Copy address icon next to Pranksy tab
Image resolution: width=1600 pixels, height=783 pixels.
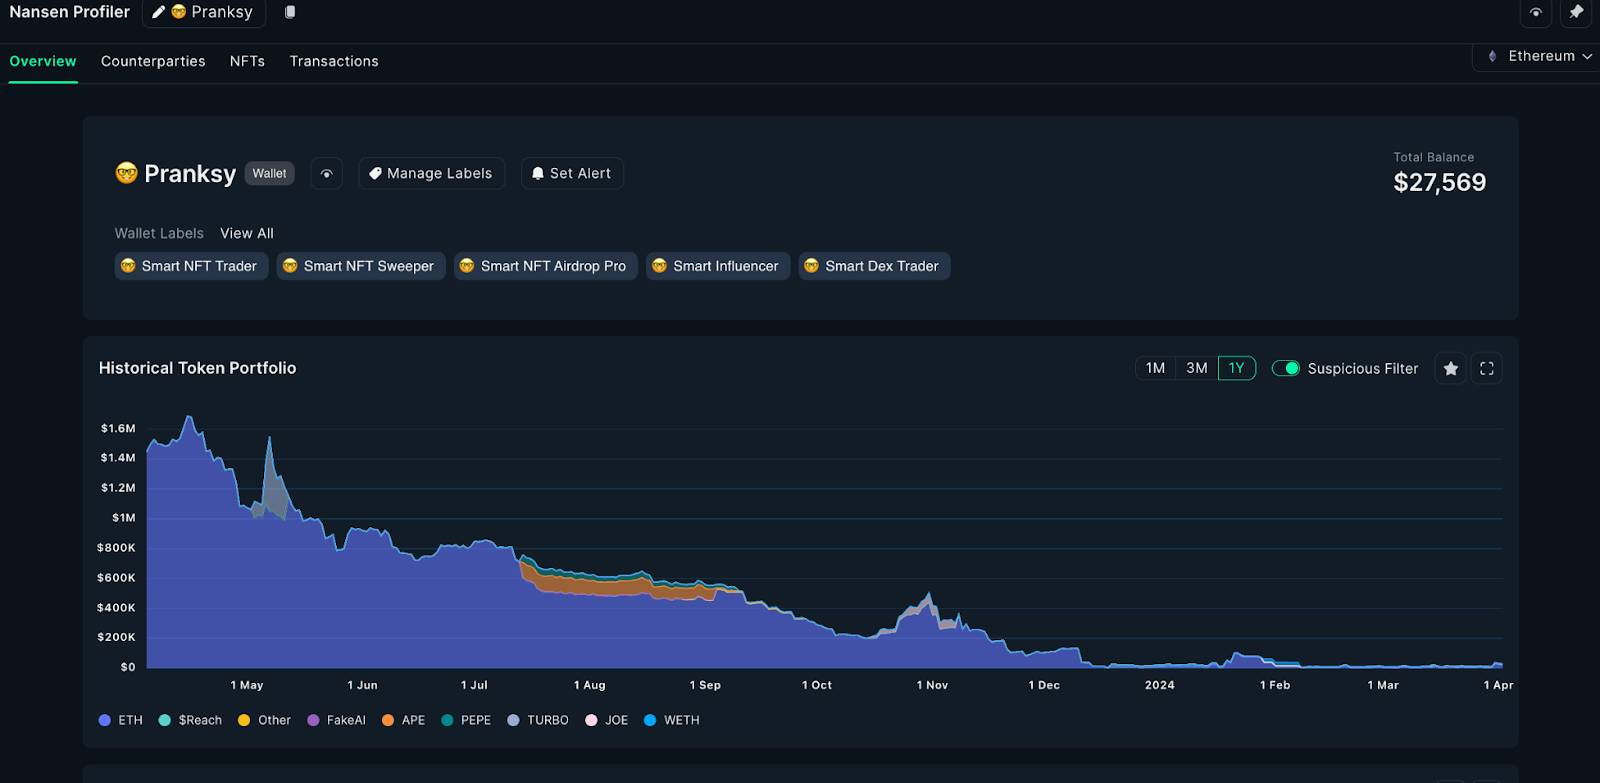point(290,12)
